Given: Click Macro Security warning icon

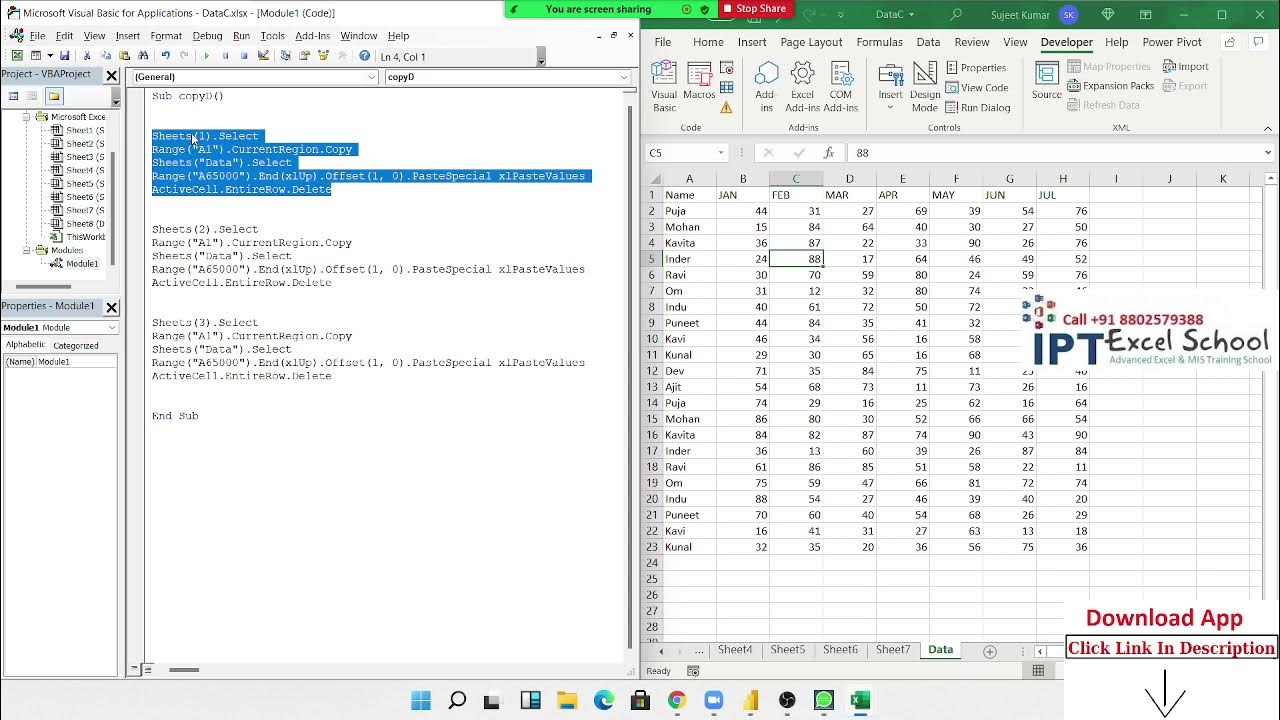Looking at the screenshot, I should click(x=726, y=107).
